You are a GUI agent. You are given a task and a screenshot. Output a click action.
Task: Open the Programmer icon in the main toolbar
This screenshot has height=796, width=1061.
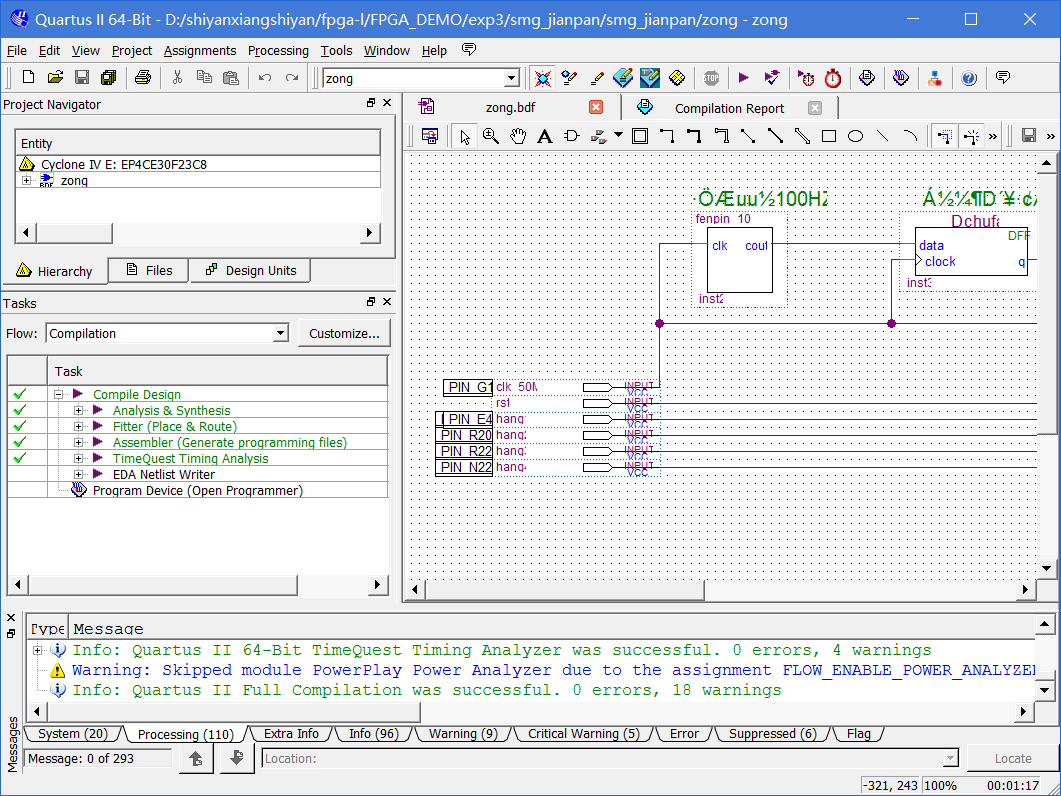pyautogui.click(x=900, y=78)
